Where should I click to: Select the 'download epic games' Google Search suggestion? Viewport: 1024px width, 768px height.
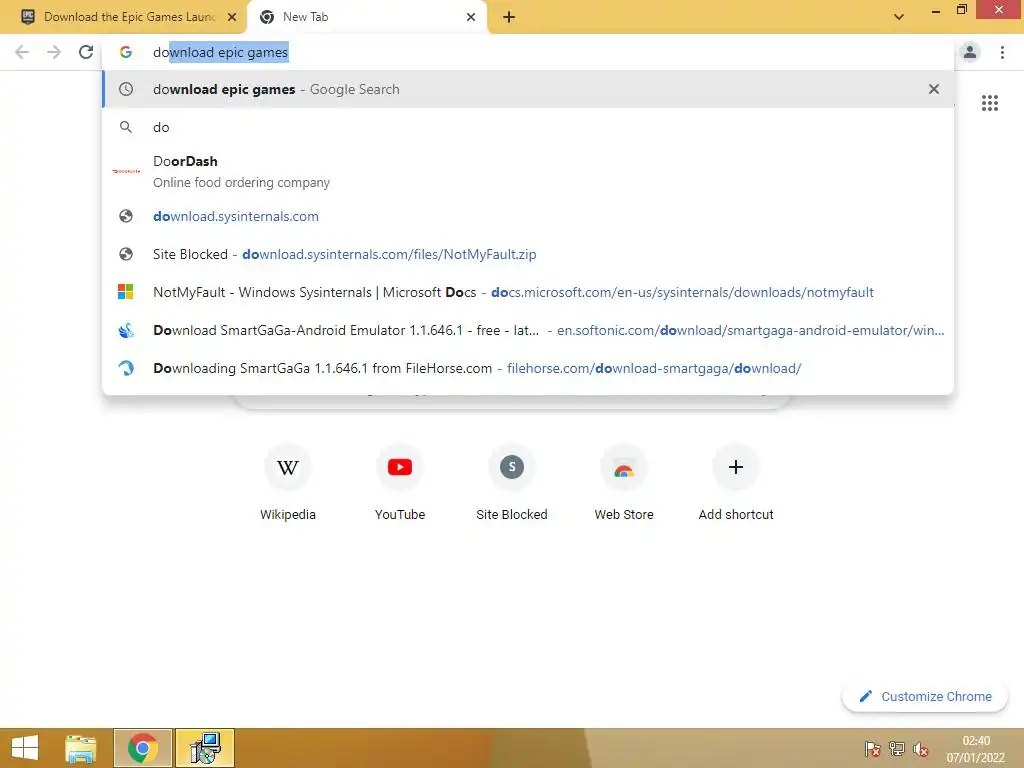click(x=528, y=89)
